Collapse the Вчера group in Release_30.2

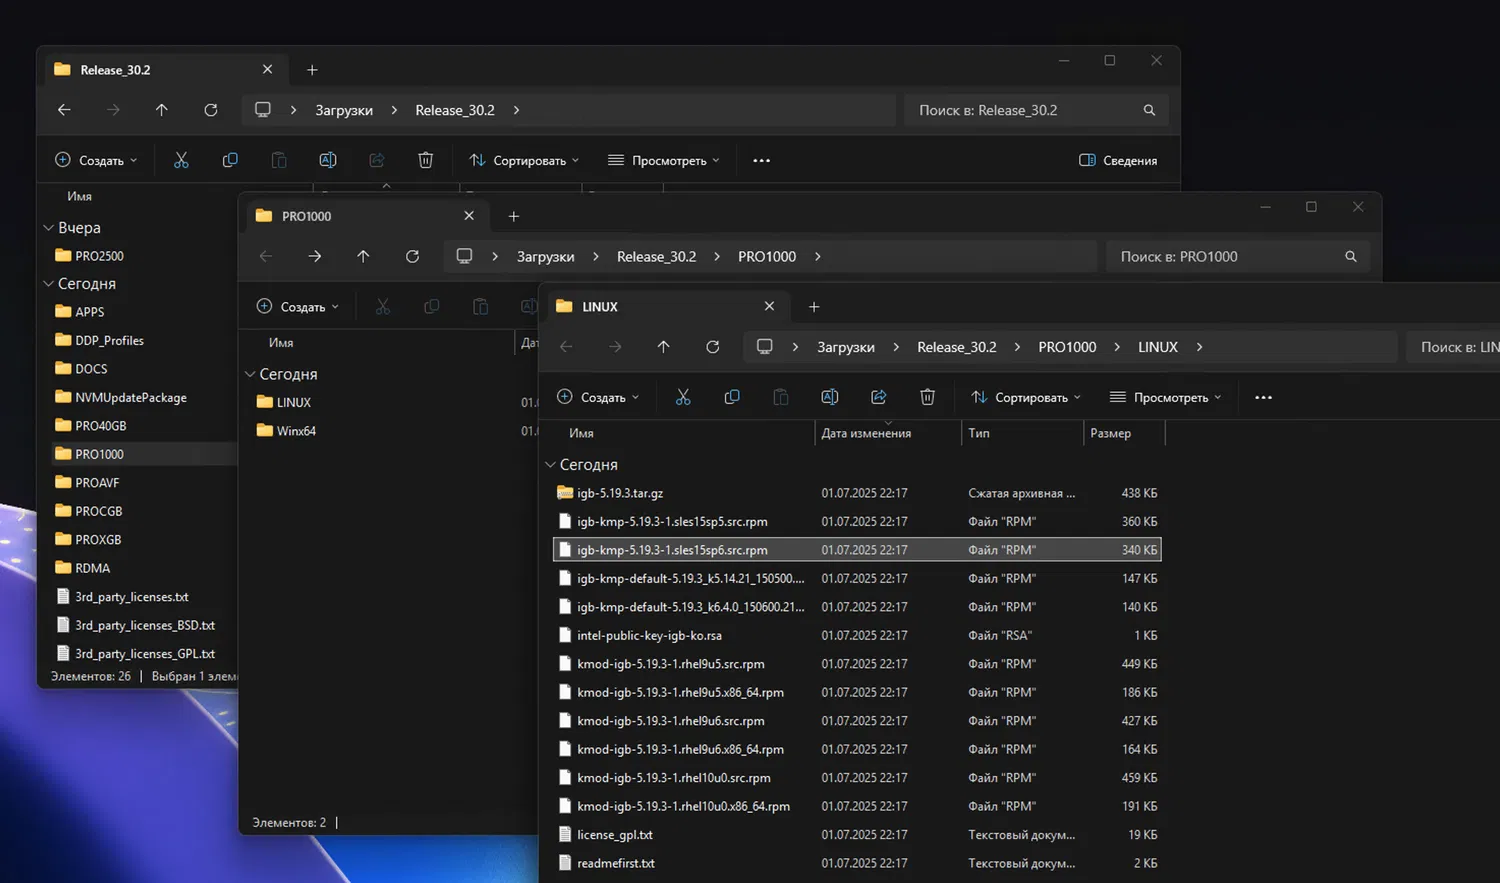(x=48, y=228)
